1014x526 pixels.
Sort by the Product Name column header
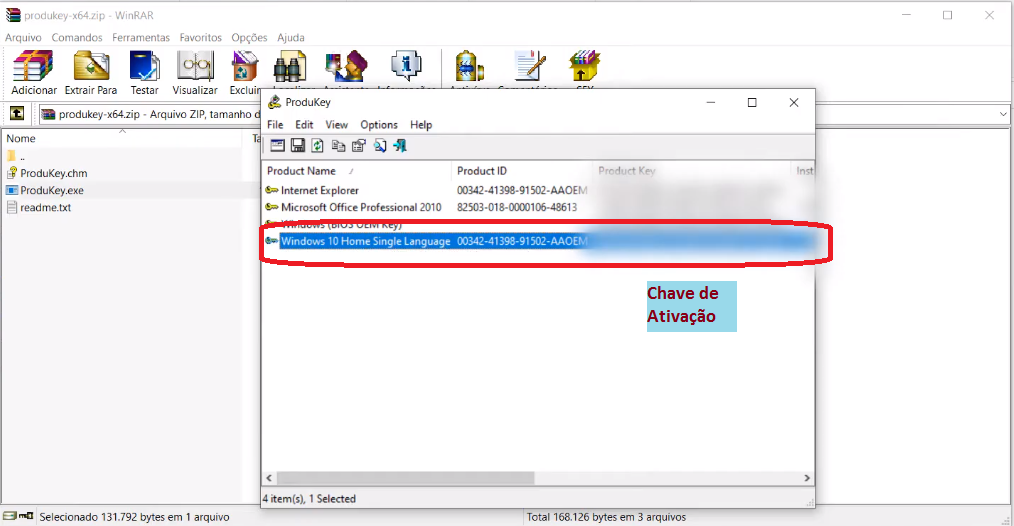point(356,171)
